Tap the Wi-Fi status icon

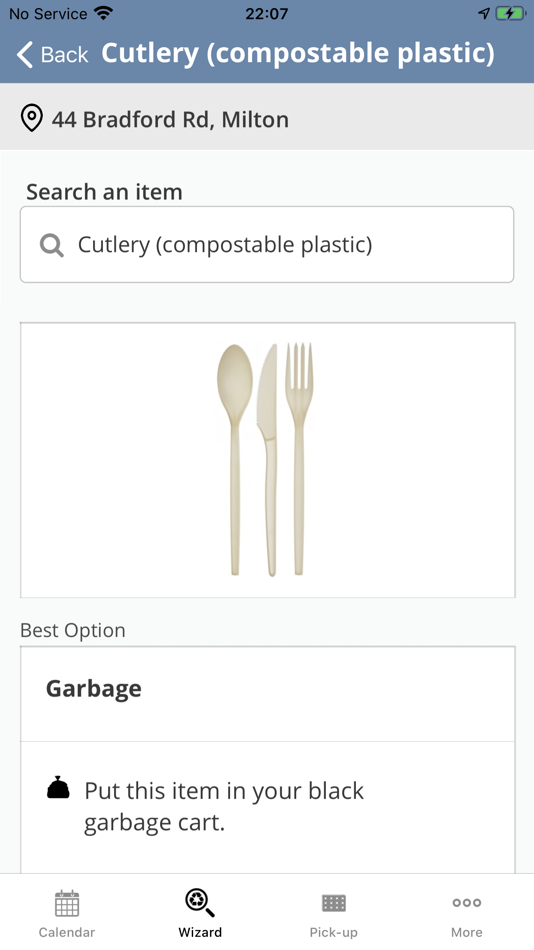pos(104,13)
